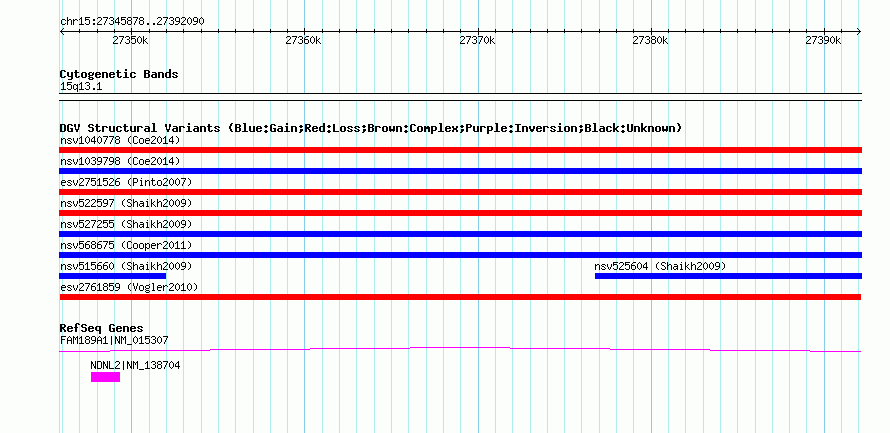
Task: Click the blue nsv568675 variant bar
Action: (460, 255)
